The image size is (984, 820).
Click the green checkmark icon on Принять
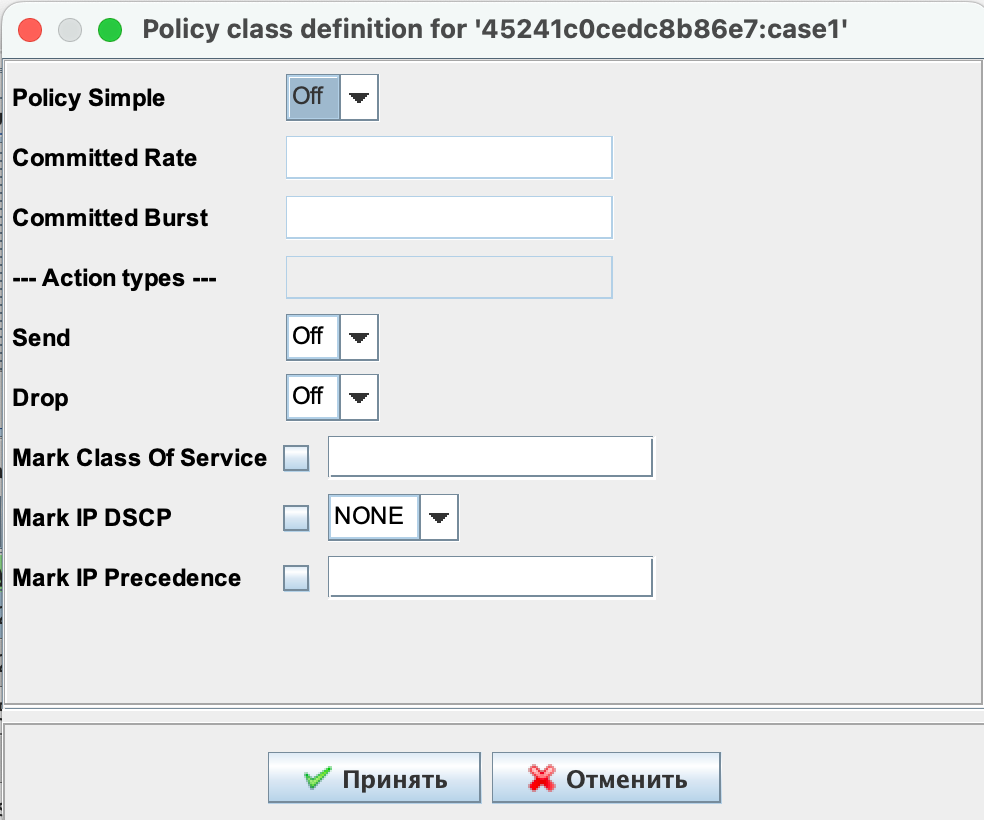point(317,779)
